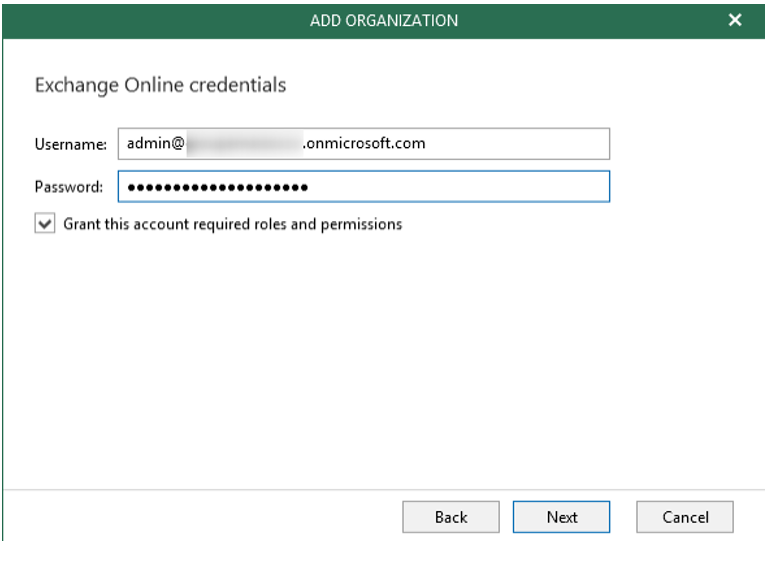Viewport: 771px width, 562px height.
Task: Click the 'Password:' field label
Action: [x=69, y=187]
